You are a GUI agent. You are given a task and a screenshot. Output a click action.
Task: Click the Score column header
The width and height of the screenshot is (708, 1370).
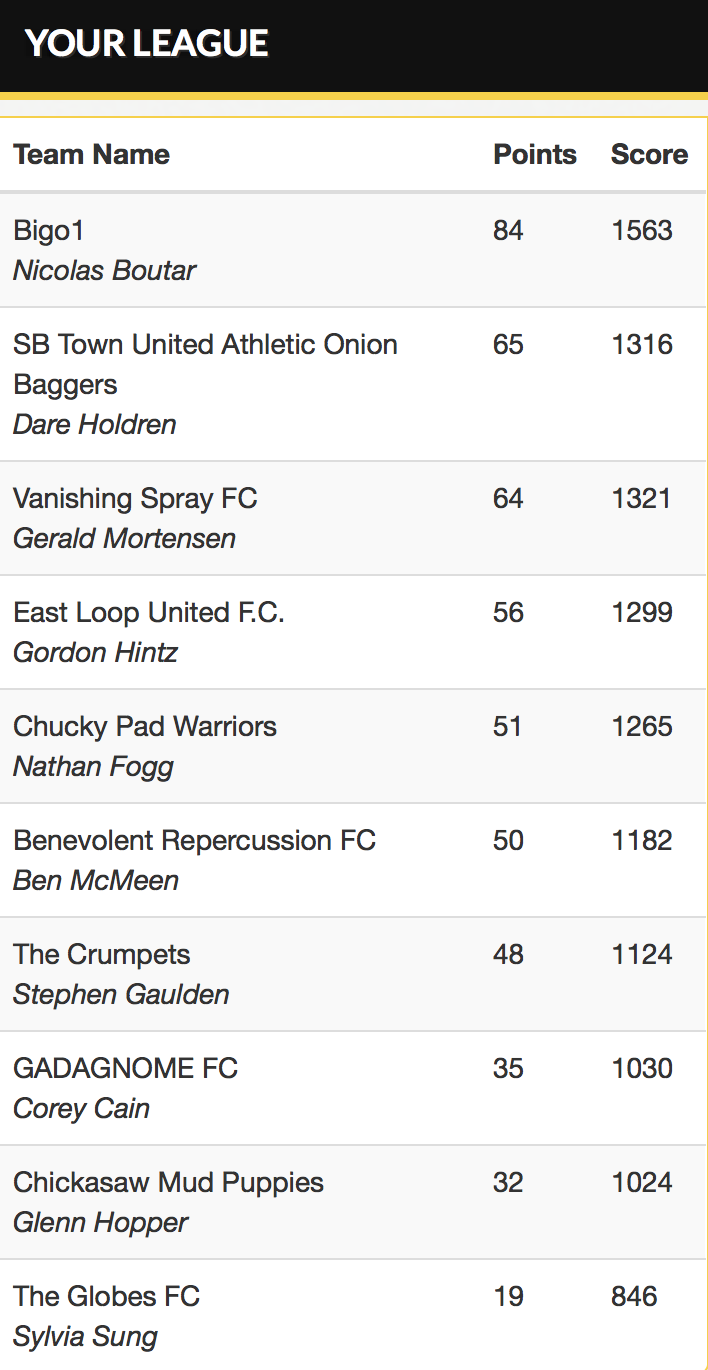(649, 154)
